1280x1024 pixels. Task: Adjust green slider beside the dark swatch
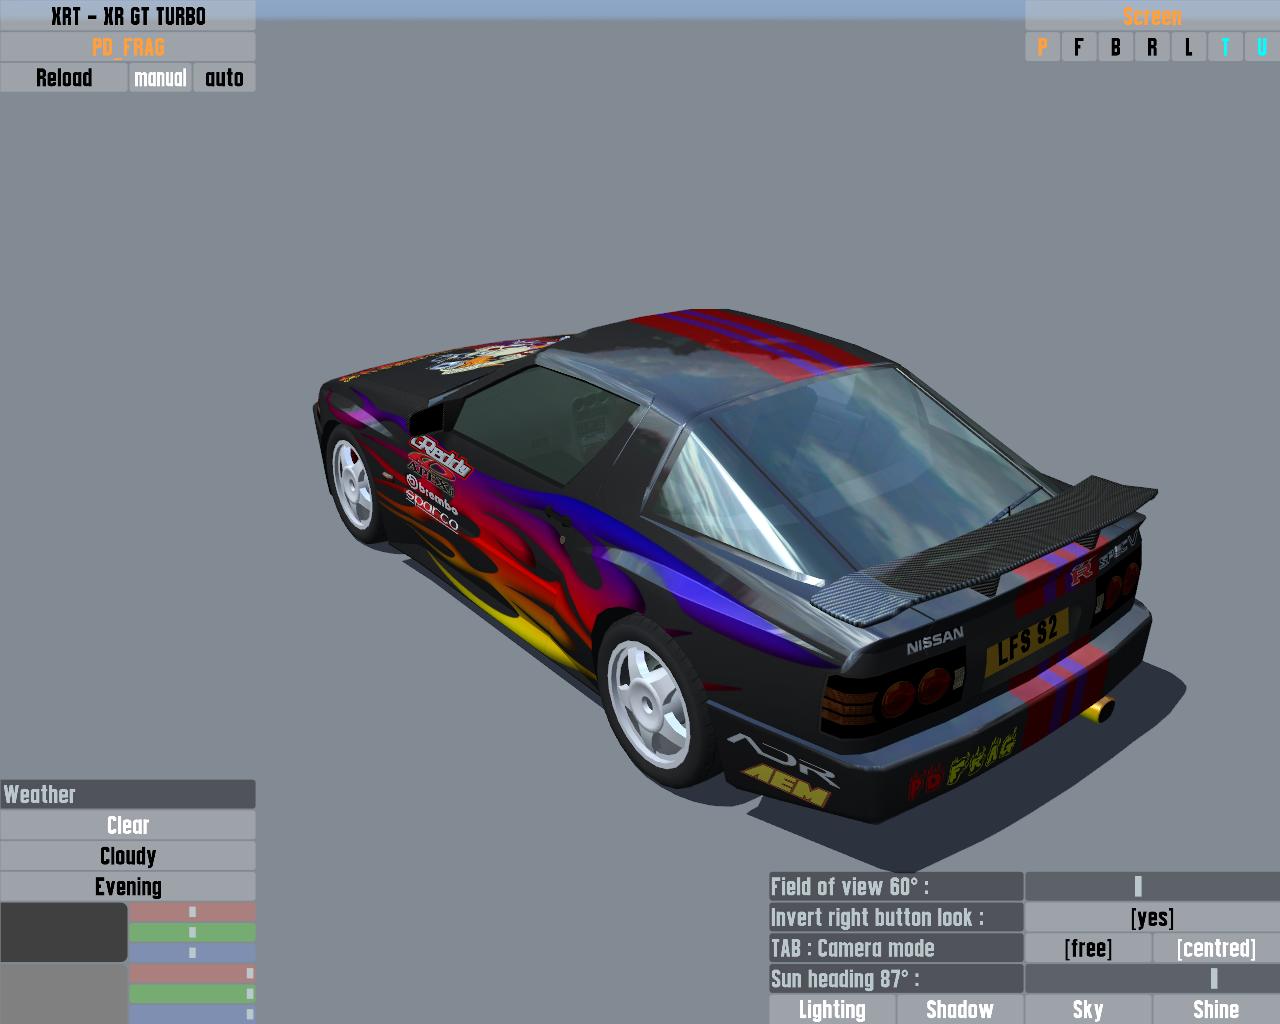coord(192,933)
